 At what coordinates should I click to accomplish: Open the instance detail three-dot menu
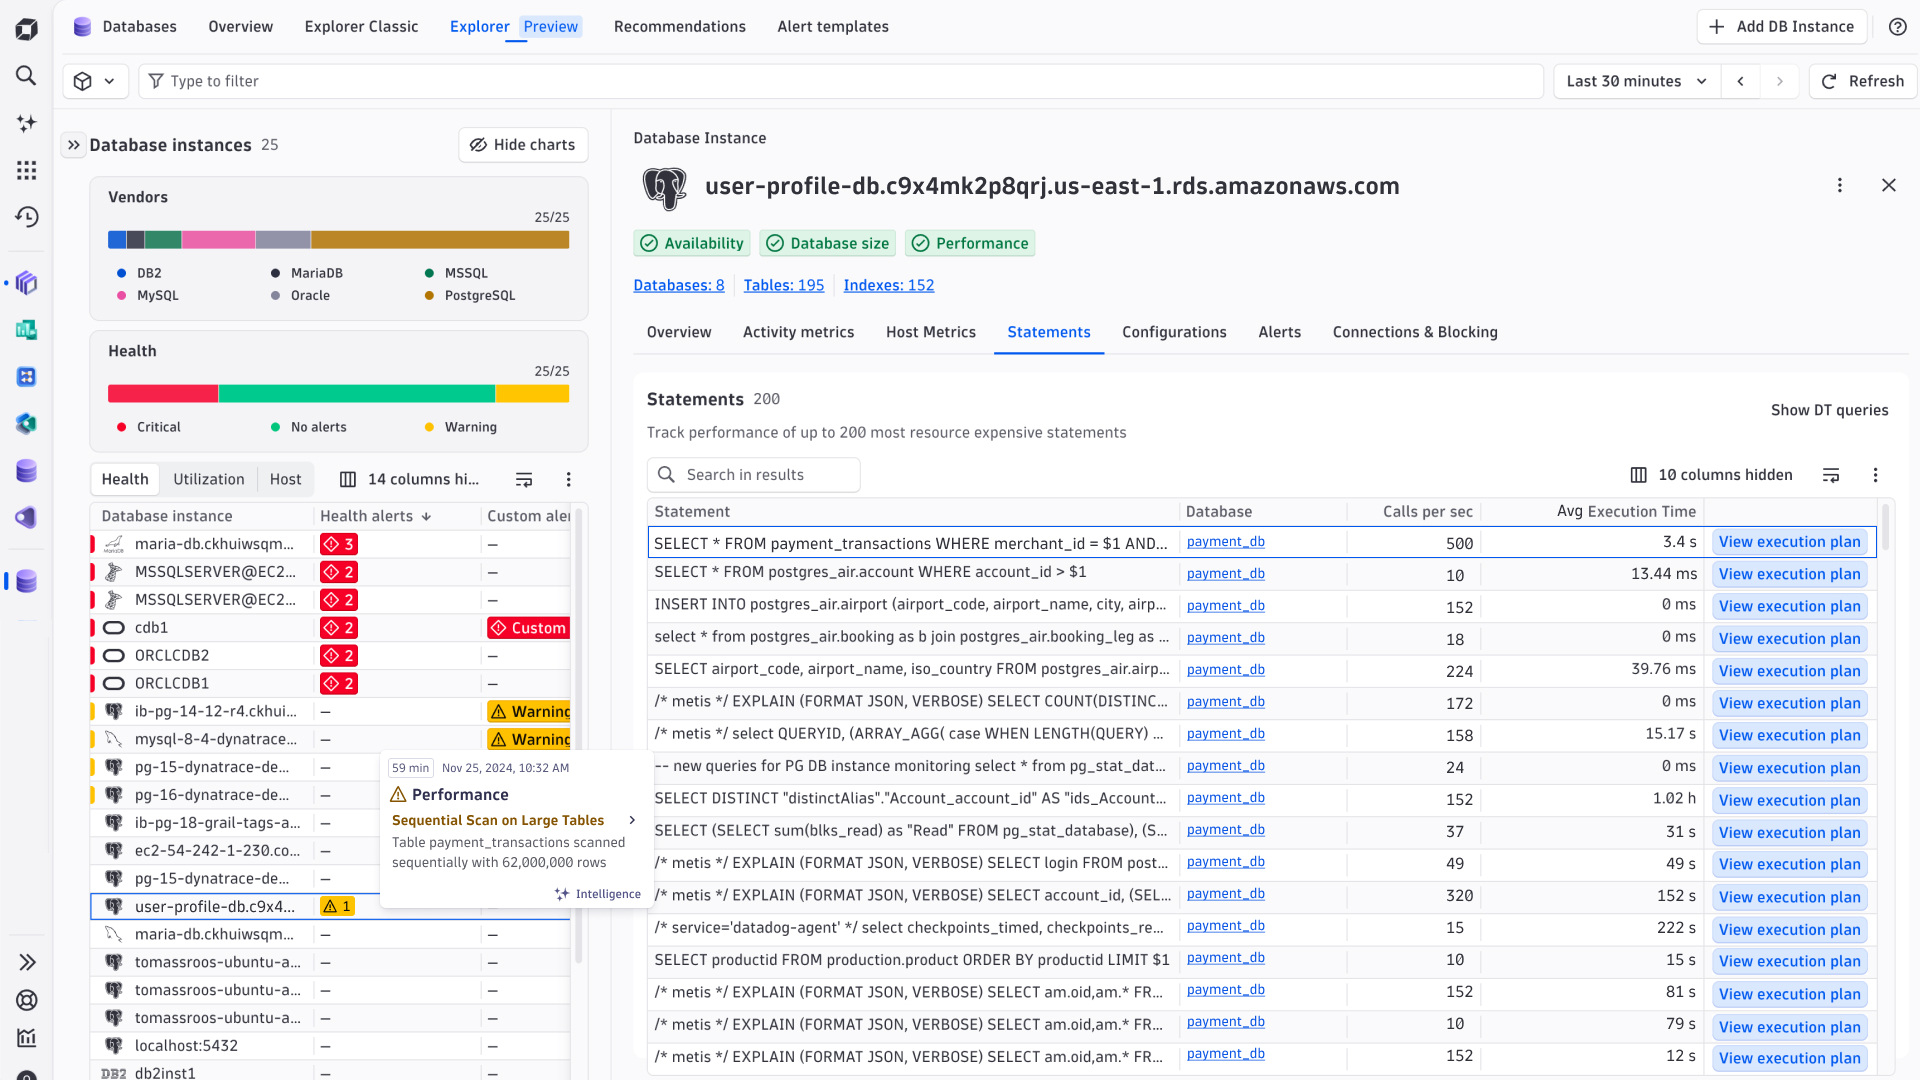(x=1840, y=186)
